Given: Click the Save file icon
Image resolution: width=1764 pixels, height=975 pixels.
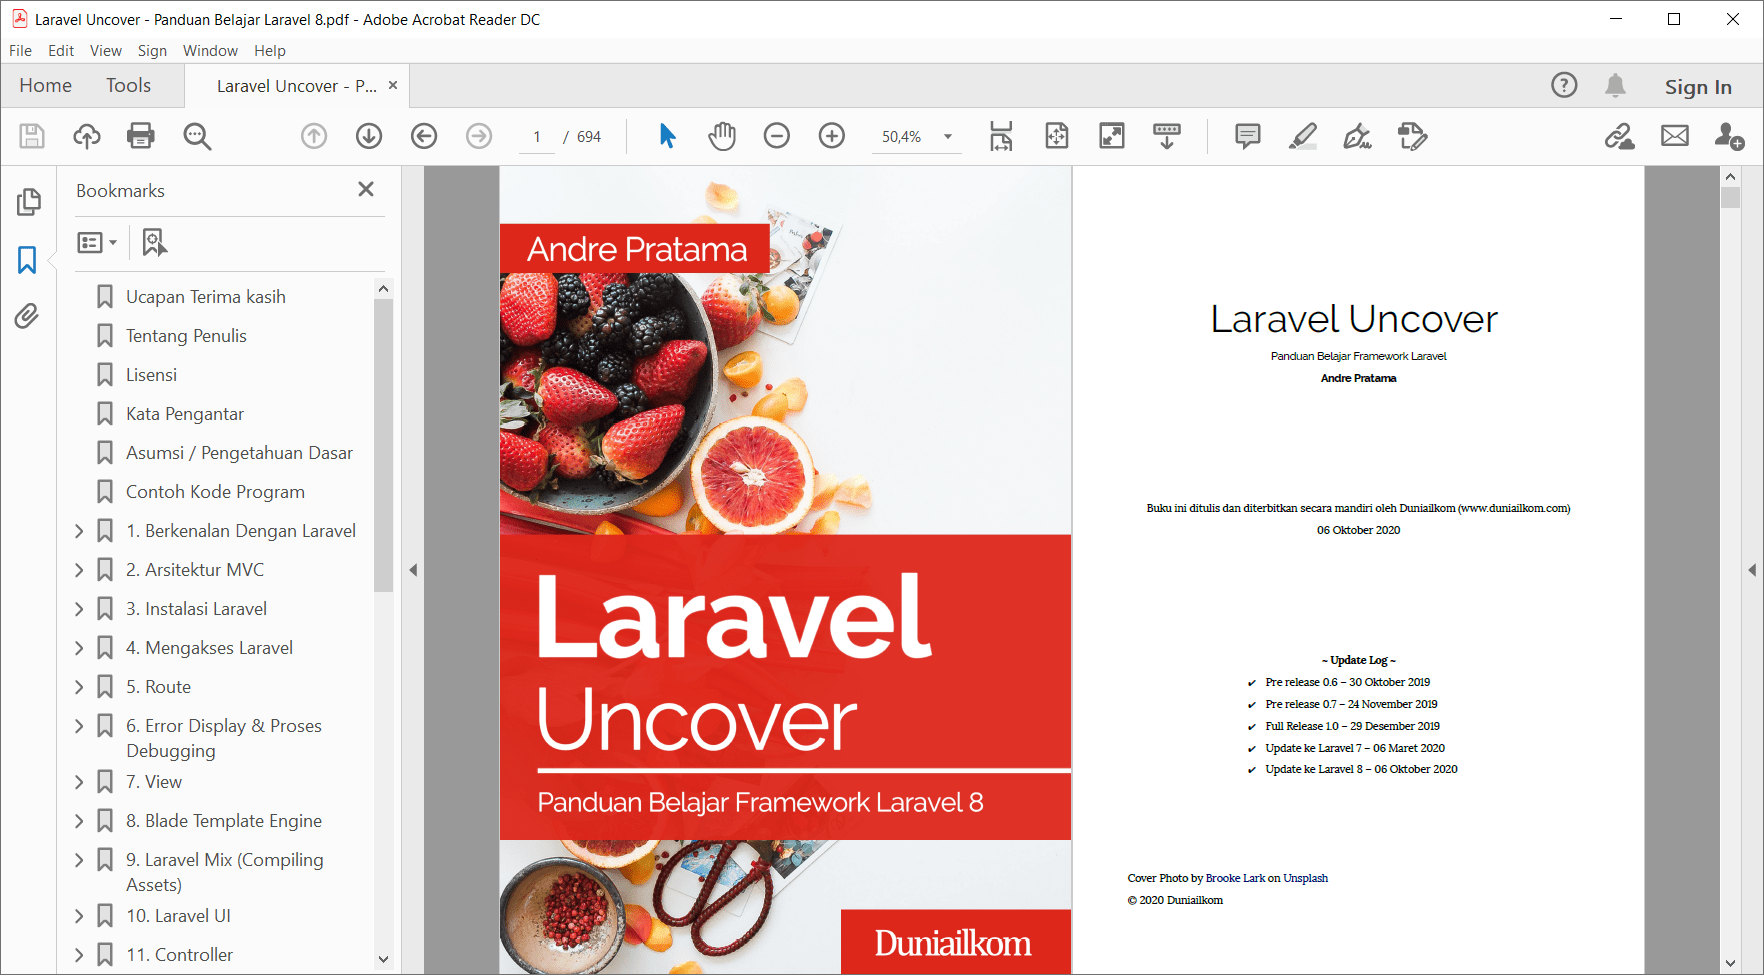Looking at the screenshot, I should pyautogui.click(x=32, y=136).
